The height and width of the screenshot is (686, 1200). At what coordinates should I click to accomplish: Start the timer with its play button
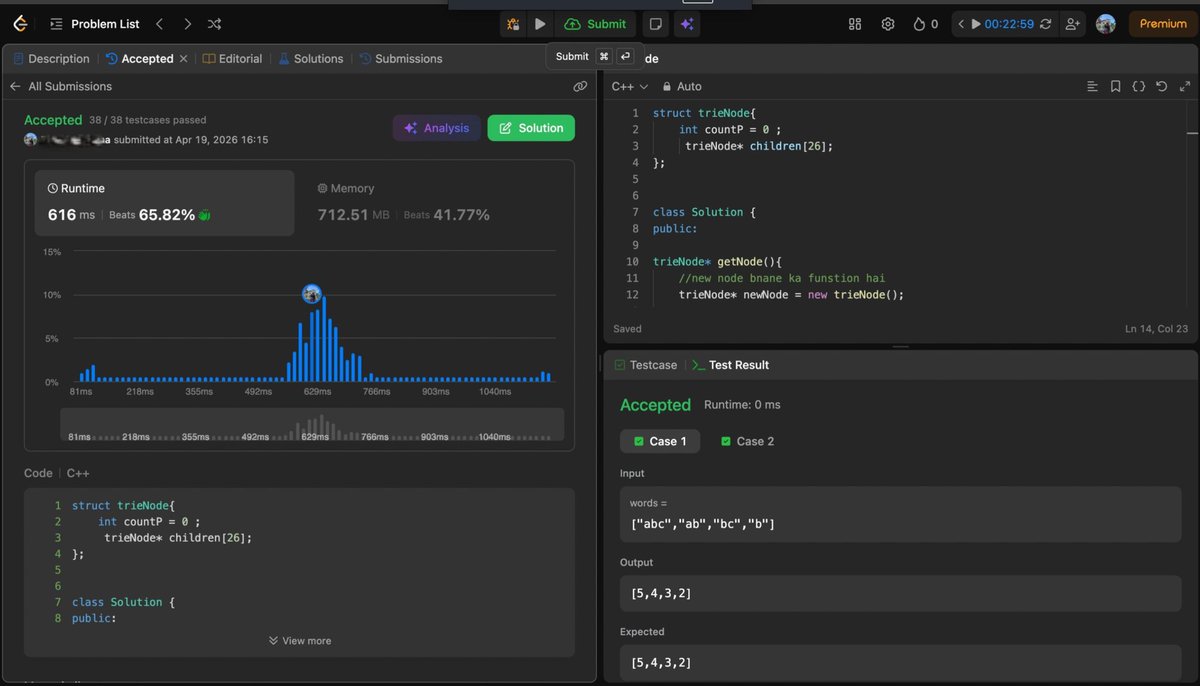(975, 24)
